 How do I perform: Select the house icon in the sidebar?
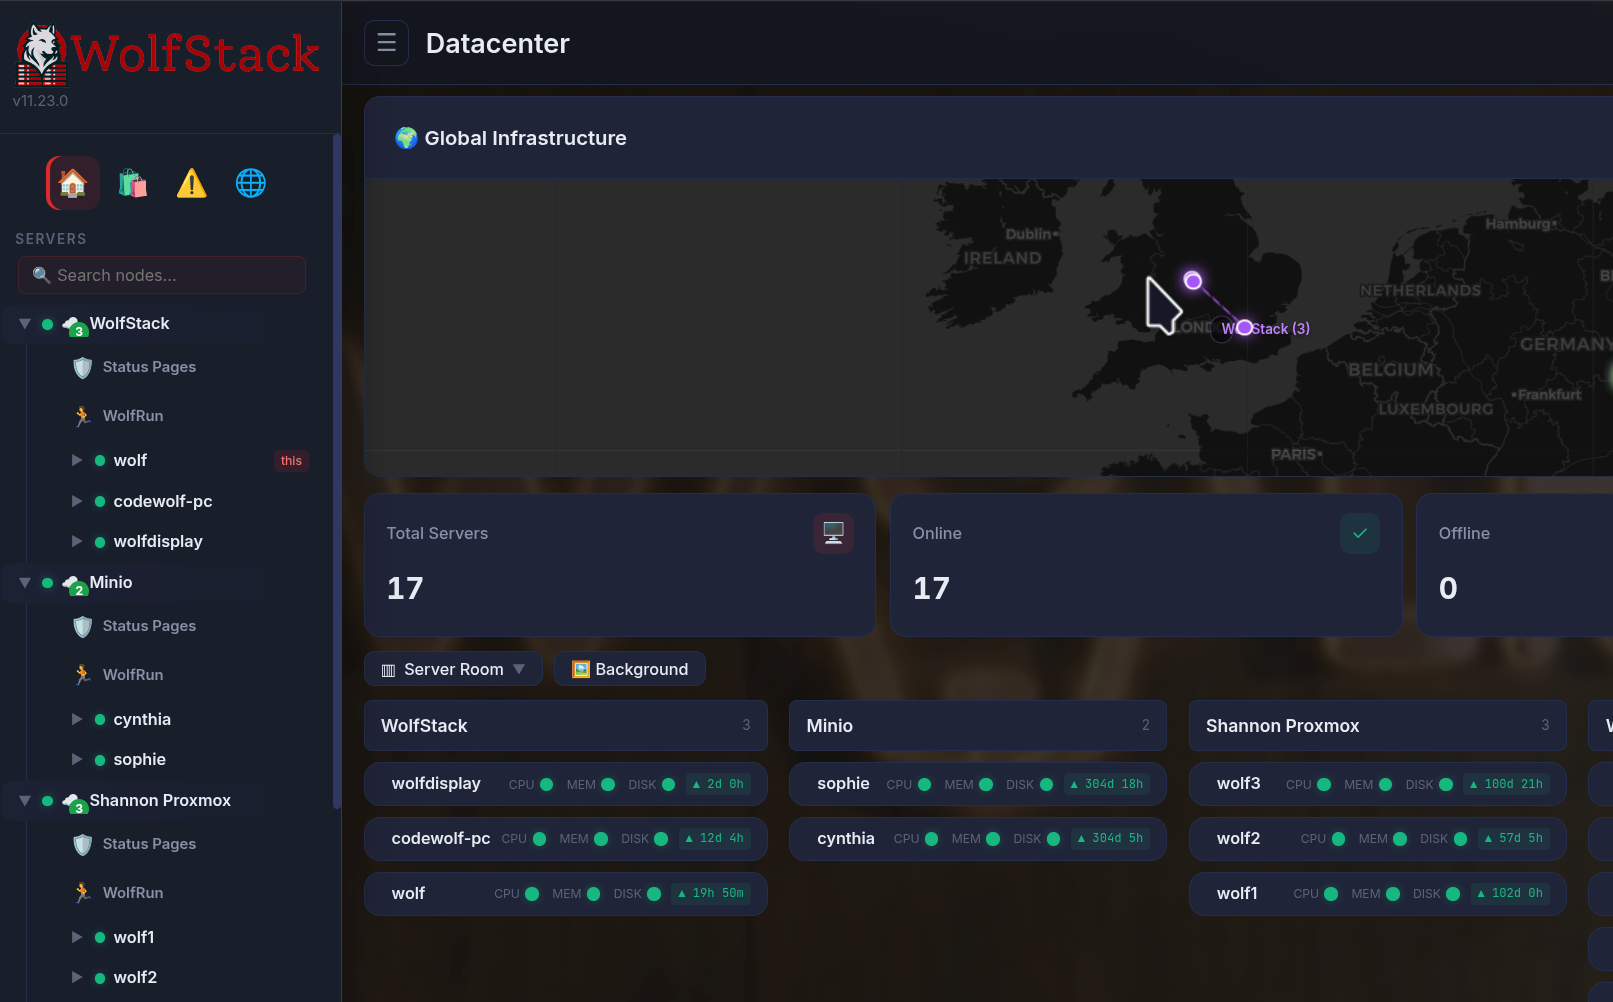[x=71, y=183]
